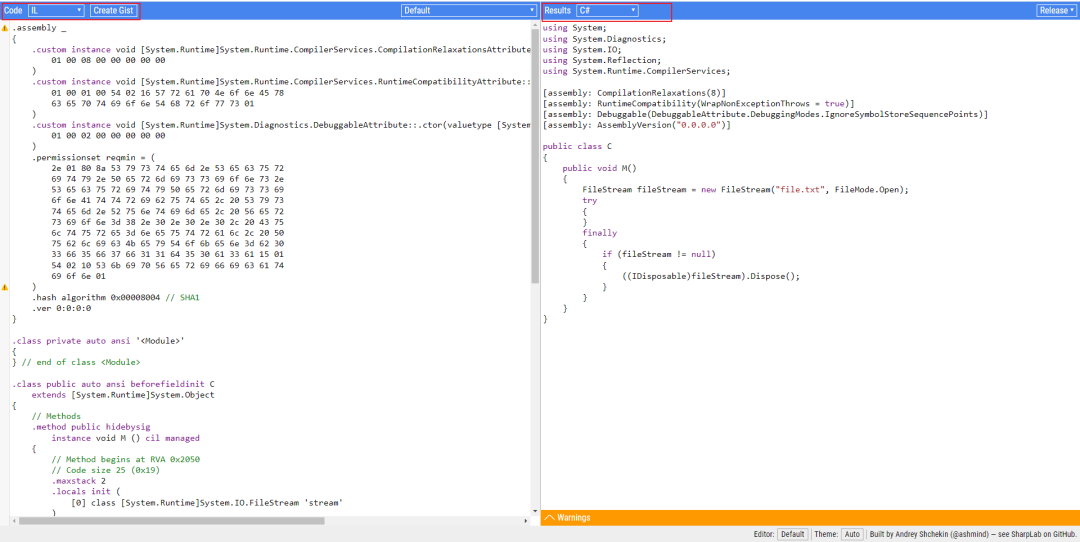
Task: Open the Default branch dropdown
Action: (469, 10)
